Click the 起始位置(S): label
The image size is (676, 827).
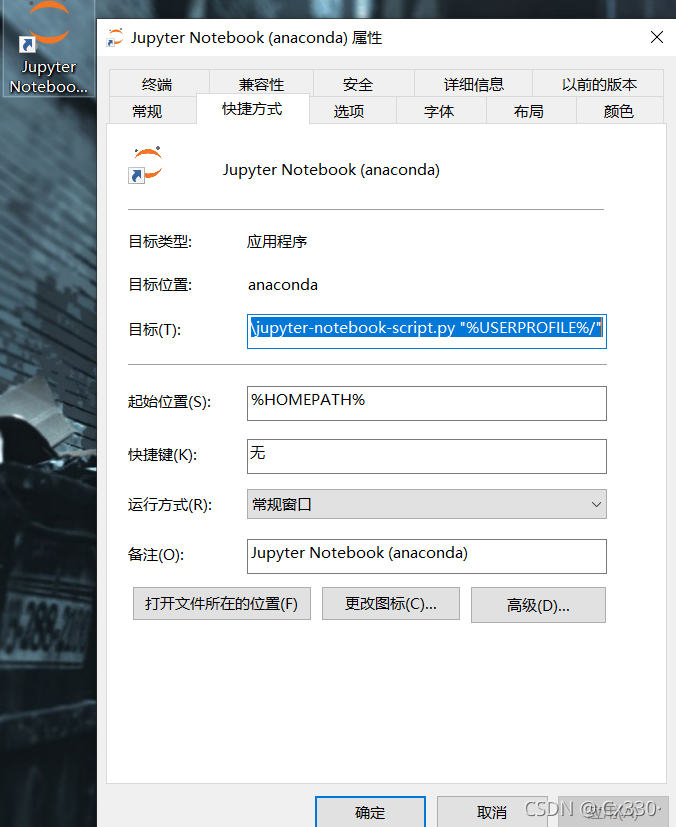pyautogui.click(x=169, y=402)
